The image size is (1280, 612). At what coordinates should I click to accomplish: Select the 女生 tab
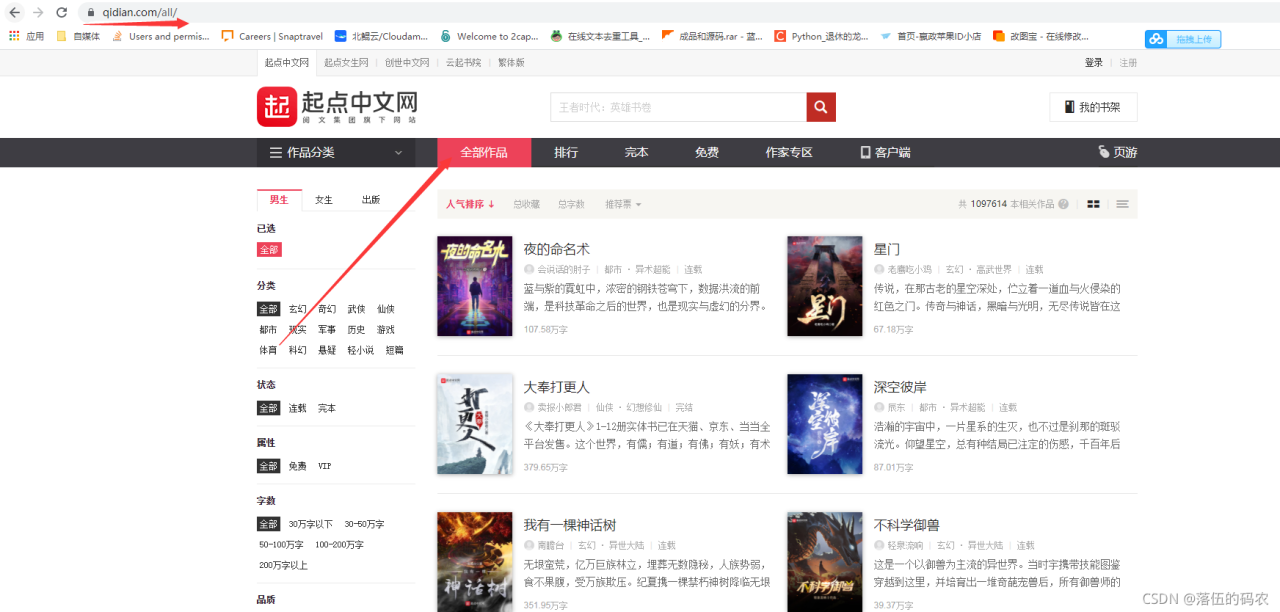(x=324, y=199)
